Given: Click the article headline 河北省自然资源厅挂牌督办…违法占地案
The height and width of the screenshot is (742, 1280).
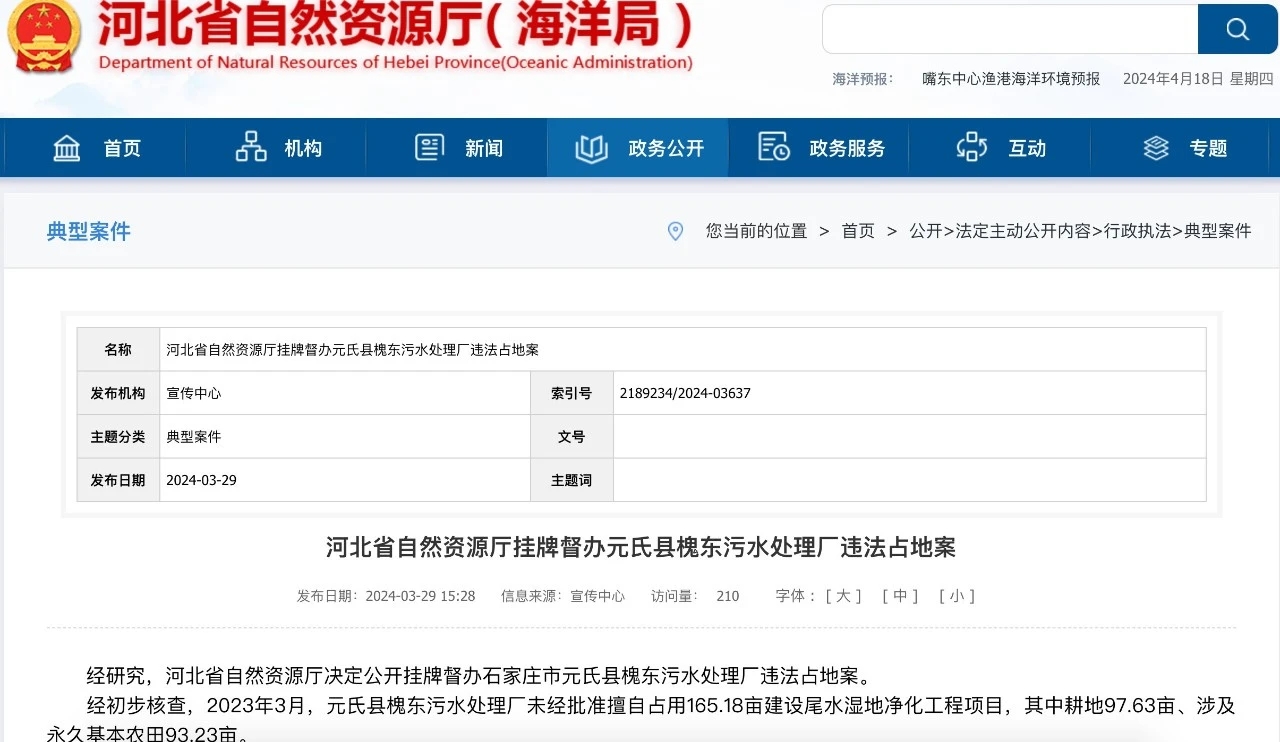Looking at the screenshot, I should (641, 547).
